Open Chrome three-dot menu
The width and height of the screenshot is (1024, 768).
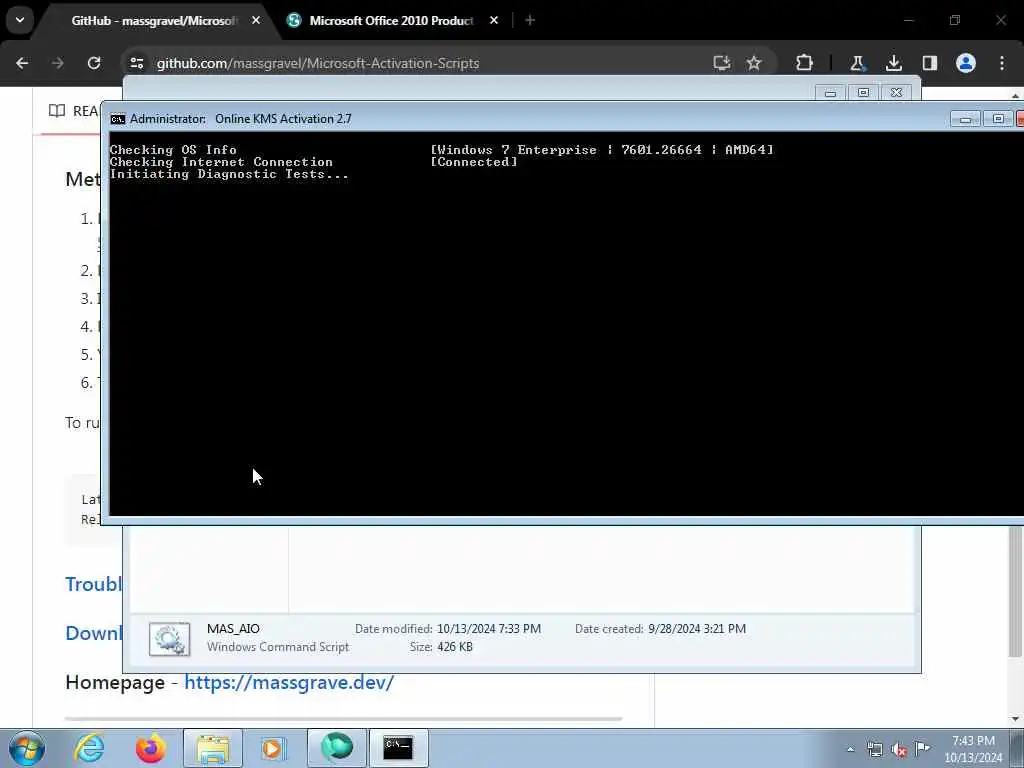pos(1002,63)
